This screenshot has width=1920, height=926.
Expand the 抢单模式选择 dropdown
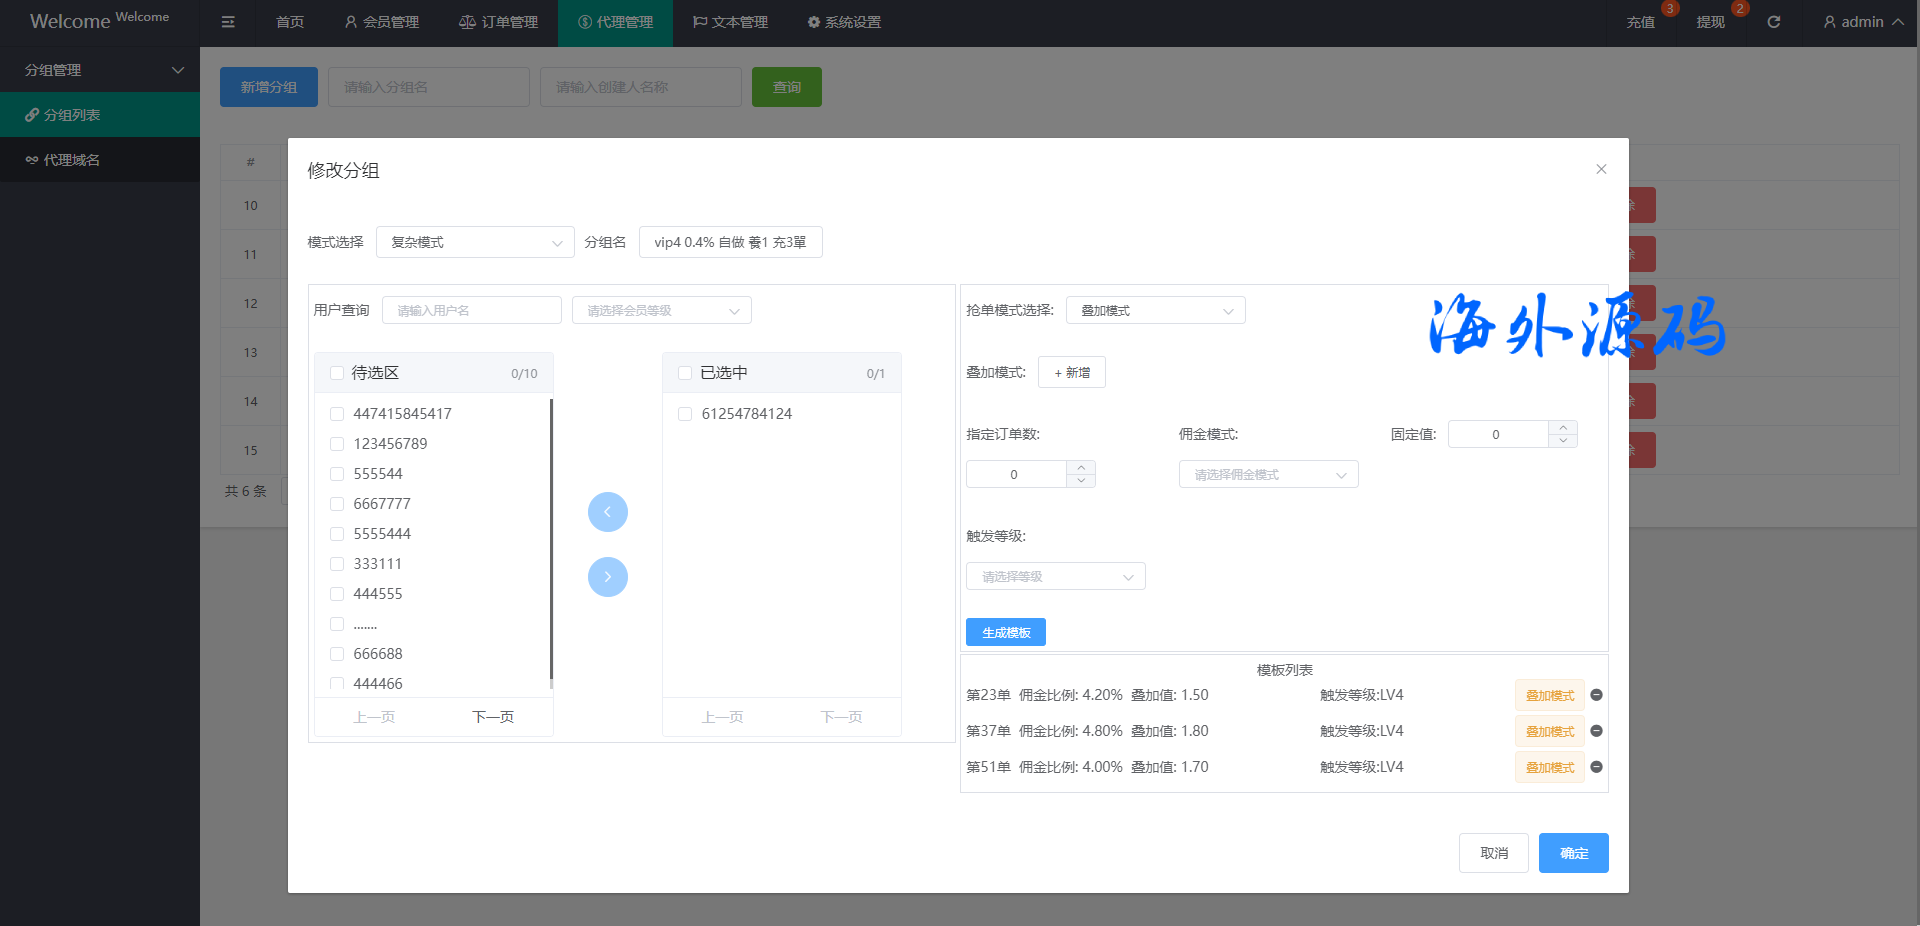coord(1155,311)
